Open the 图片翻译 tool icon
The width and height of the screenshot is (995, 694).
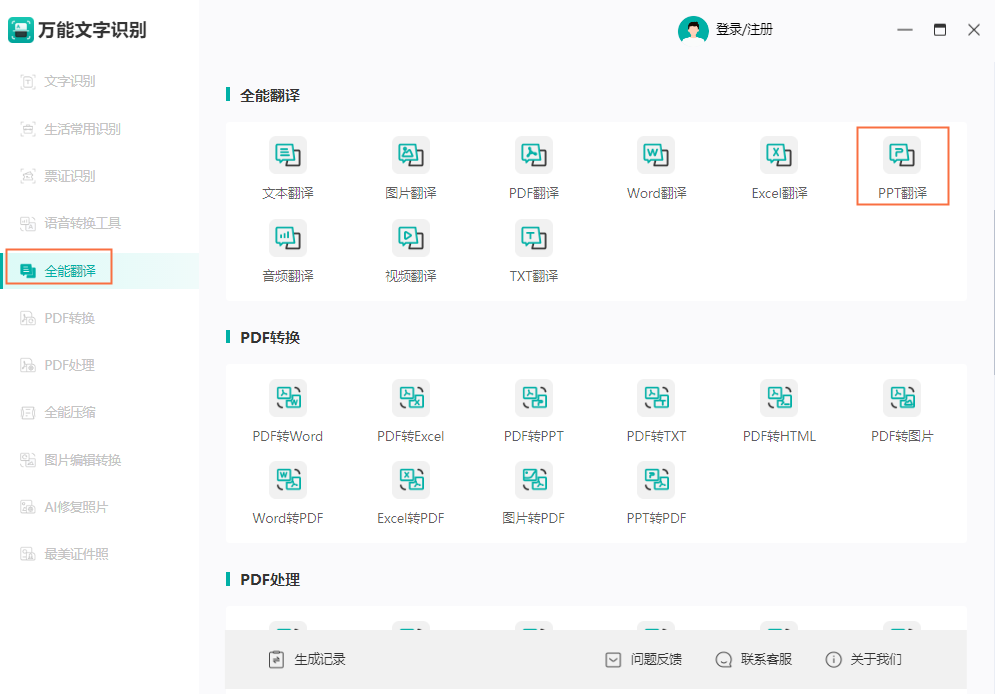(411, 155)
